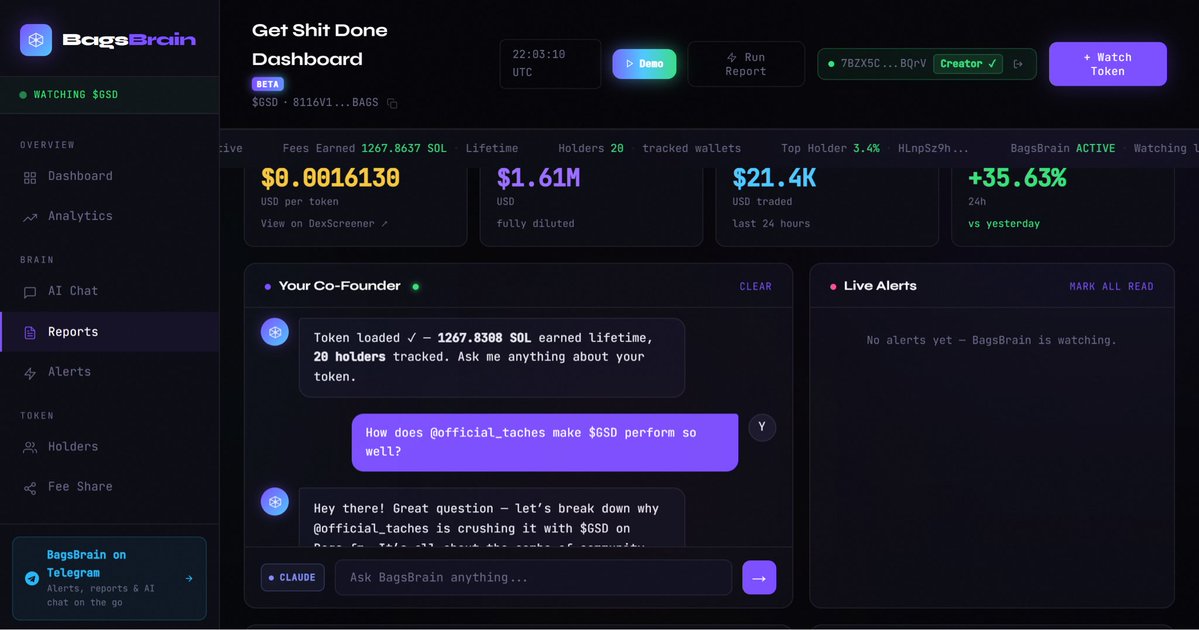
Task: Click the + Watch Token button
Action: click(x=1107, y=64)
